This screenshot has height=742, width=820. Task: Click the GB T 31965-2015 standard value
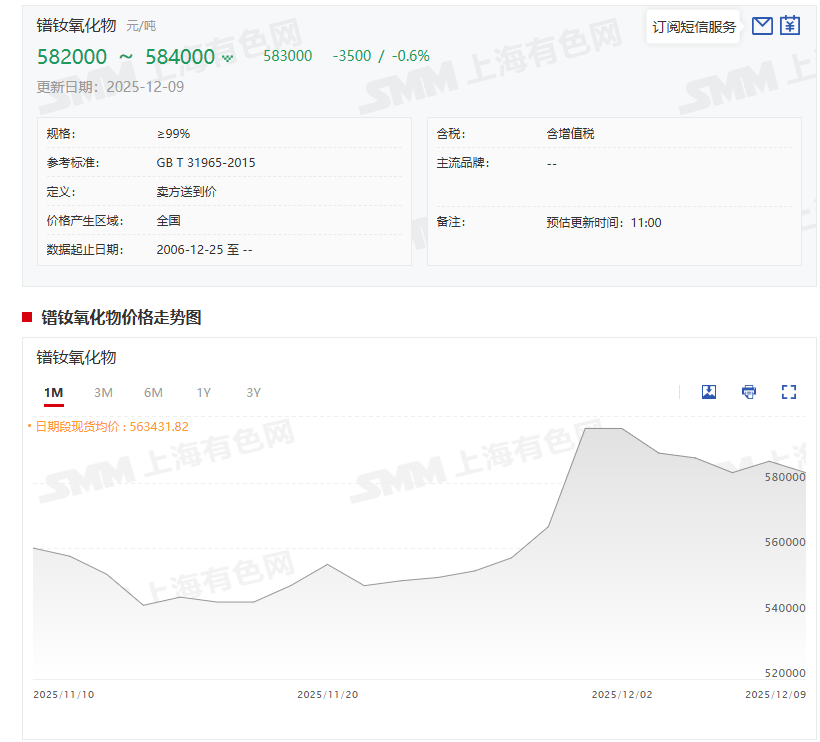point(206,162)
